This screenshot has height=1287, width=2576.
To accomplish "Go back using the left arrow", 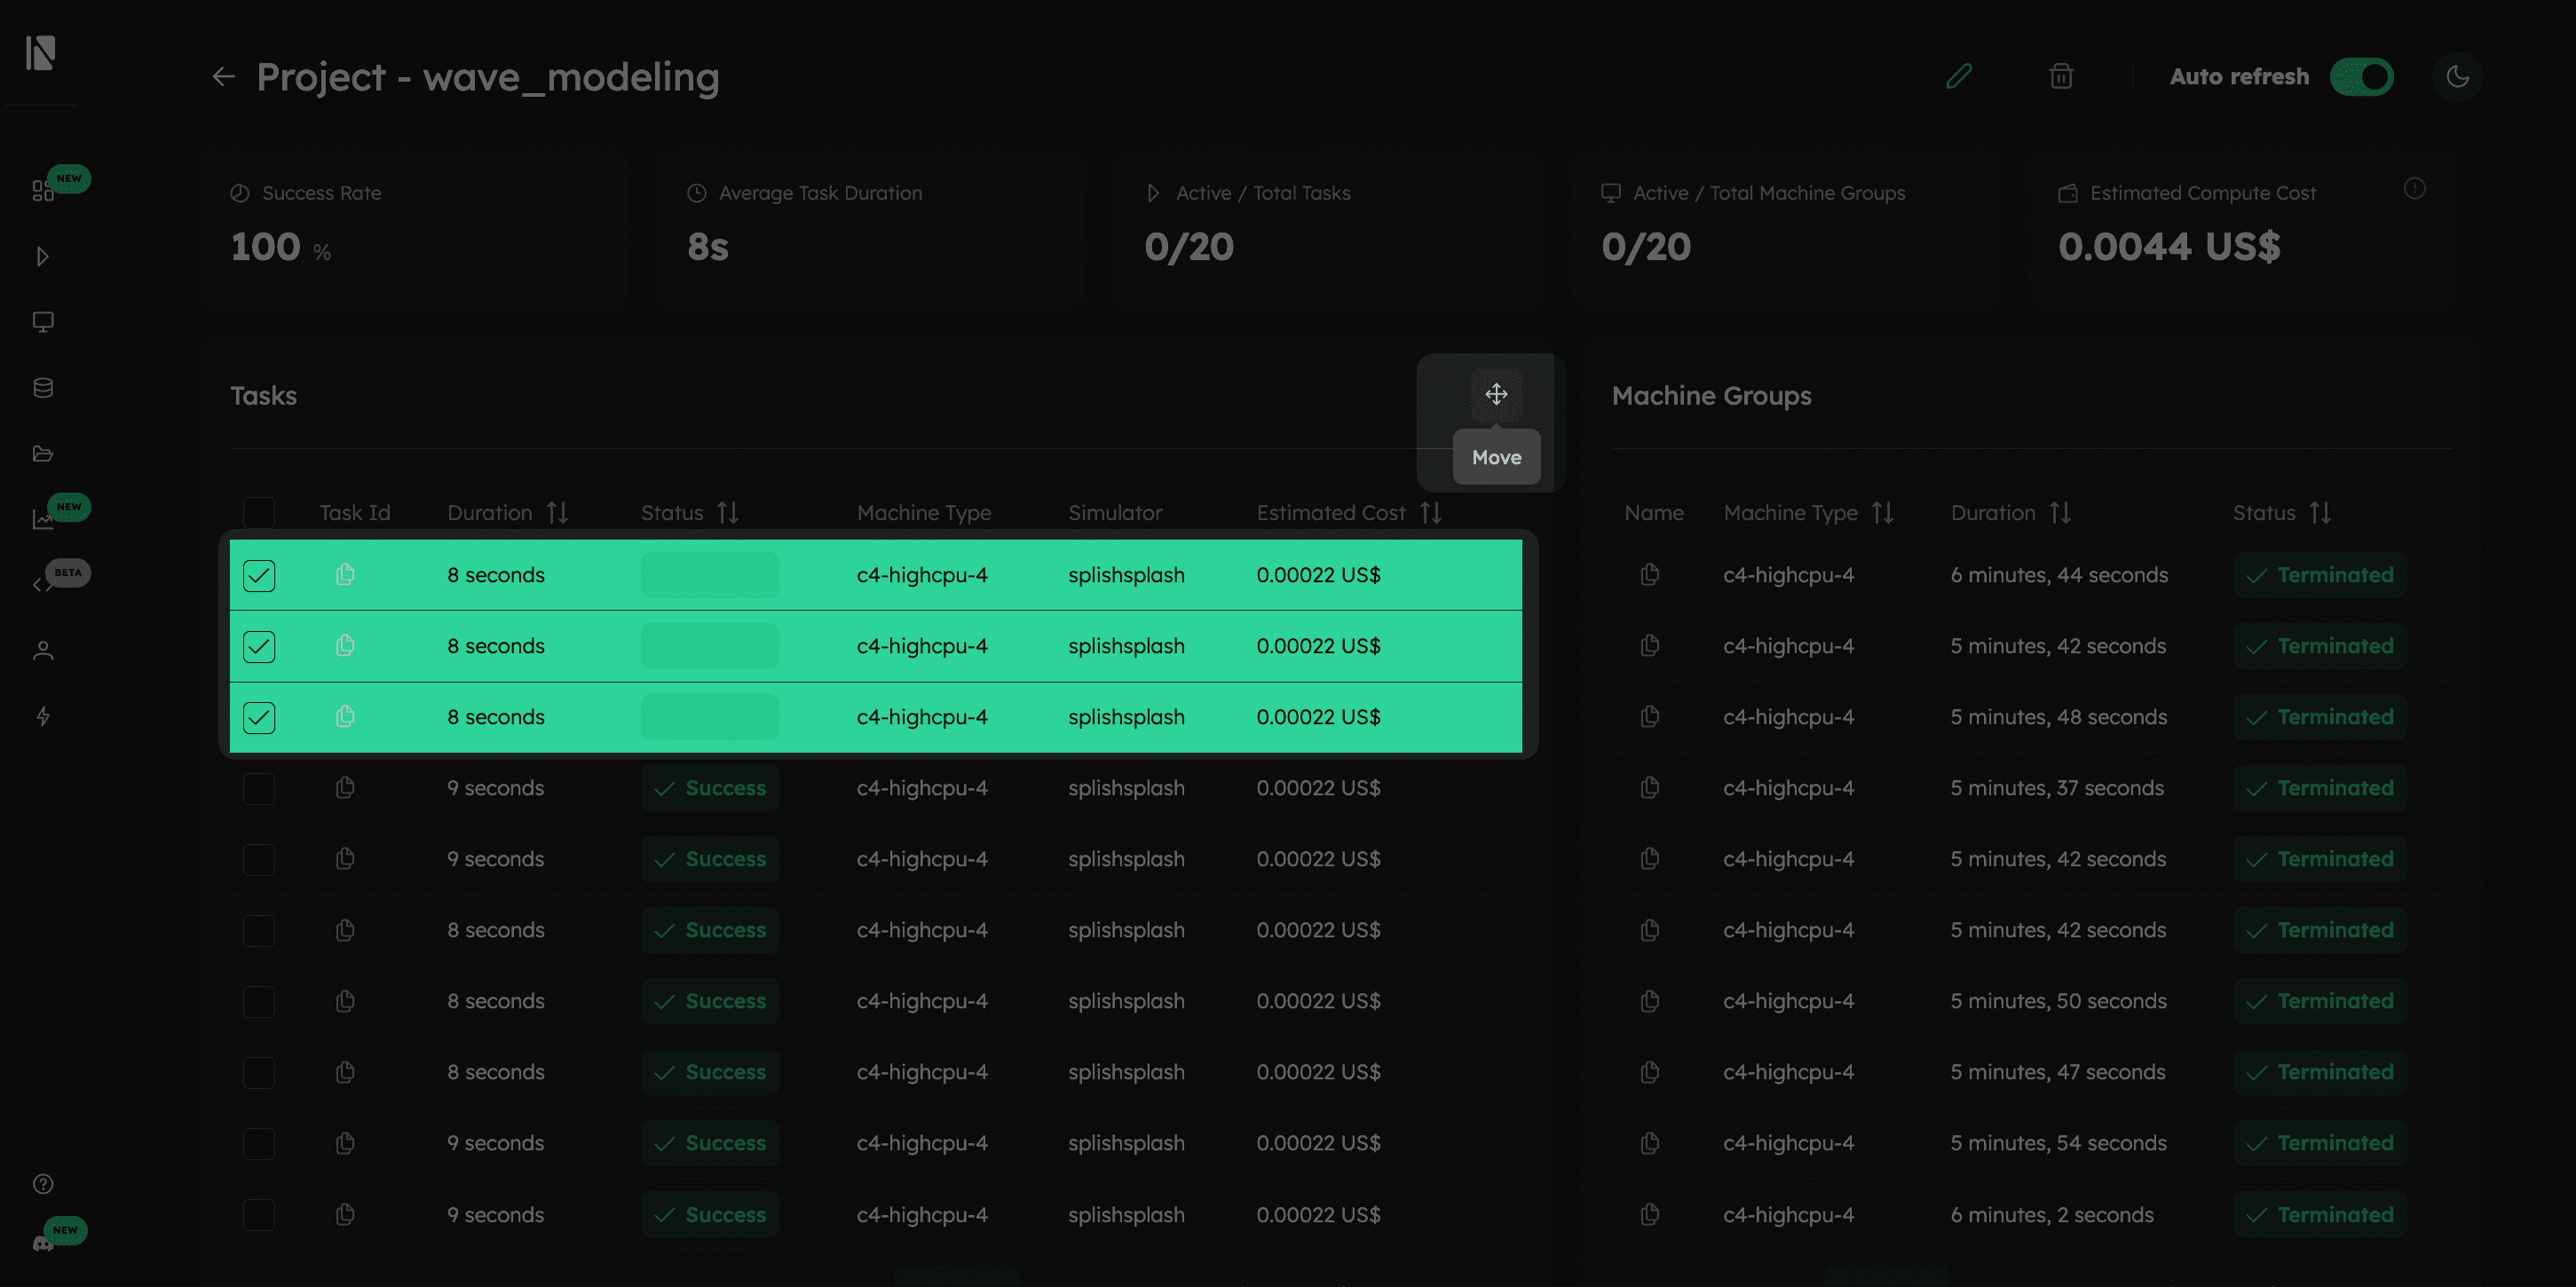I will (x=223, y=76).
